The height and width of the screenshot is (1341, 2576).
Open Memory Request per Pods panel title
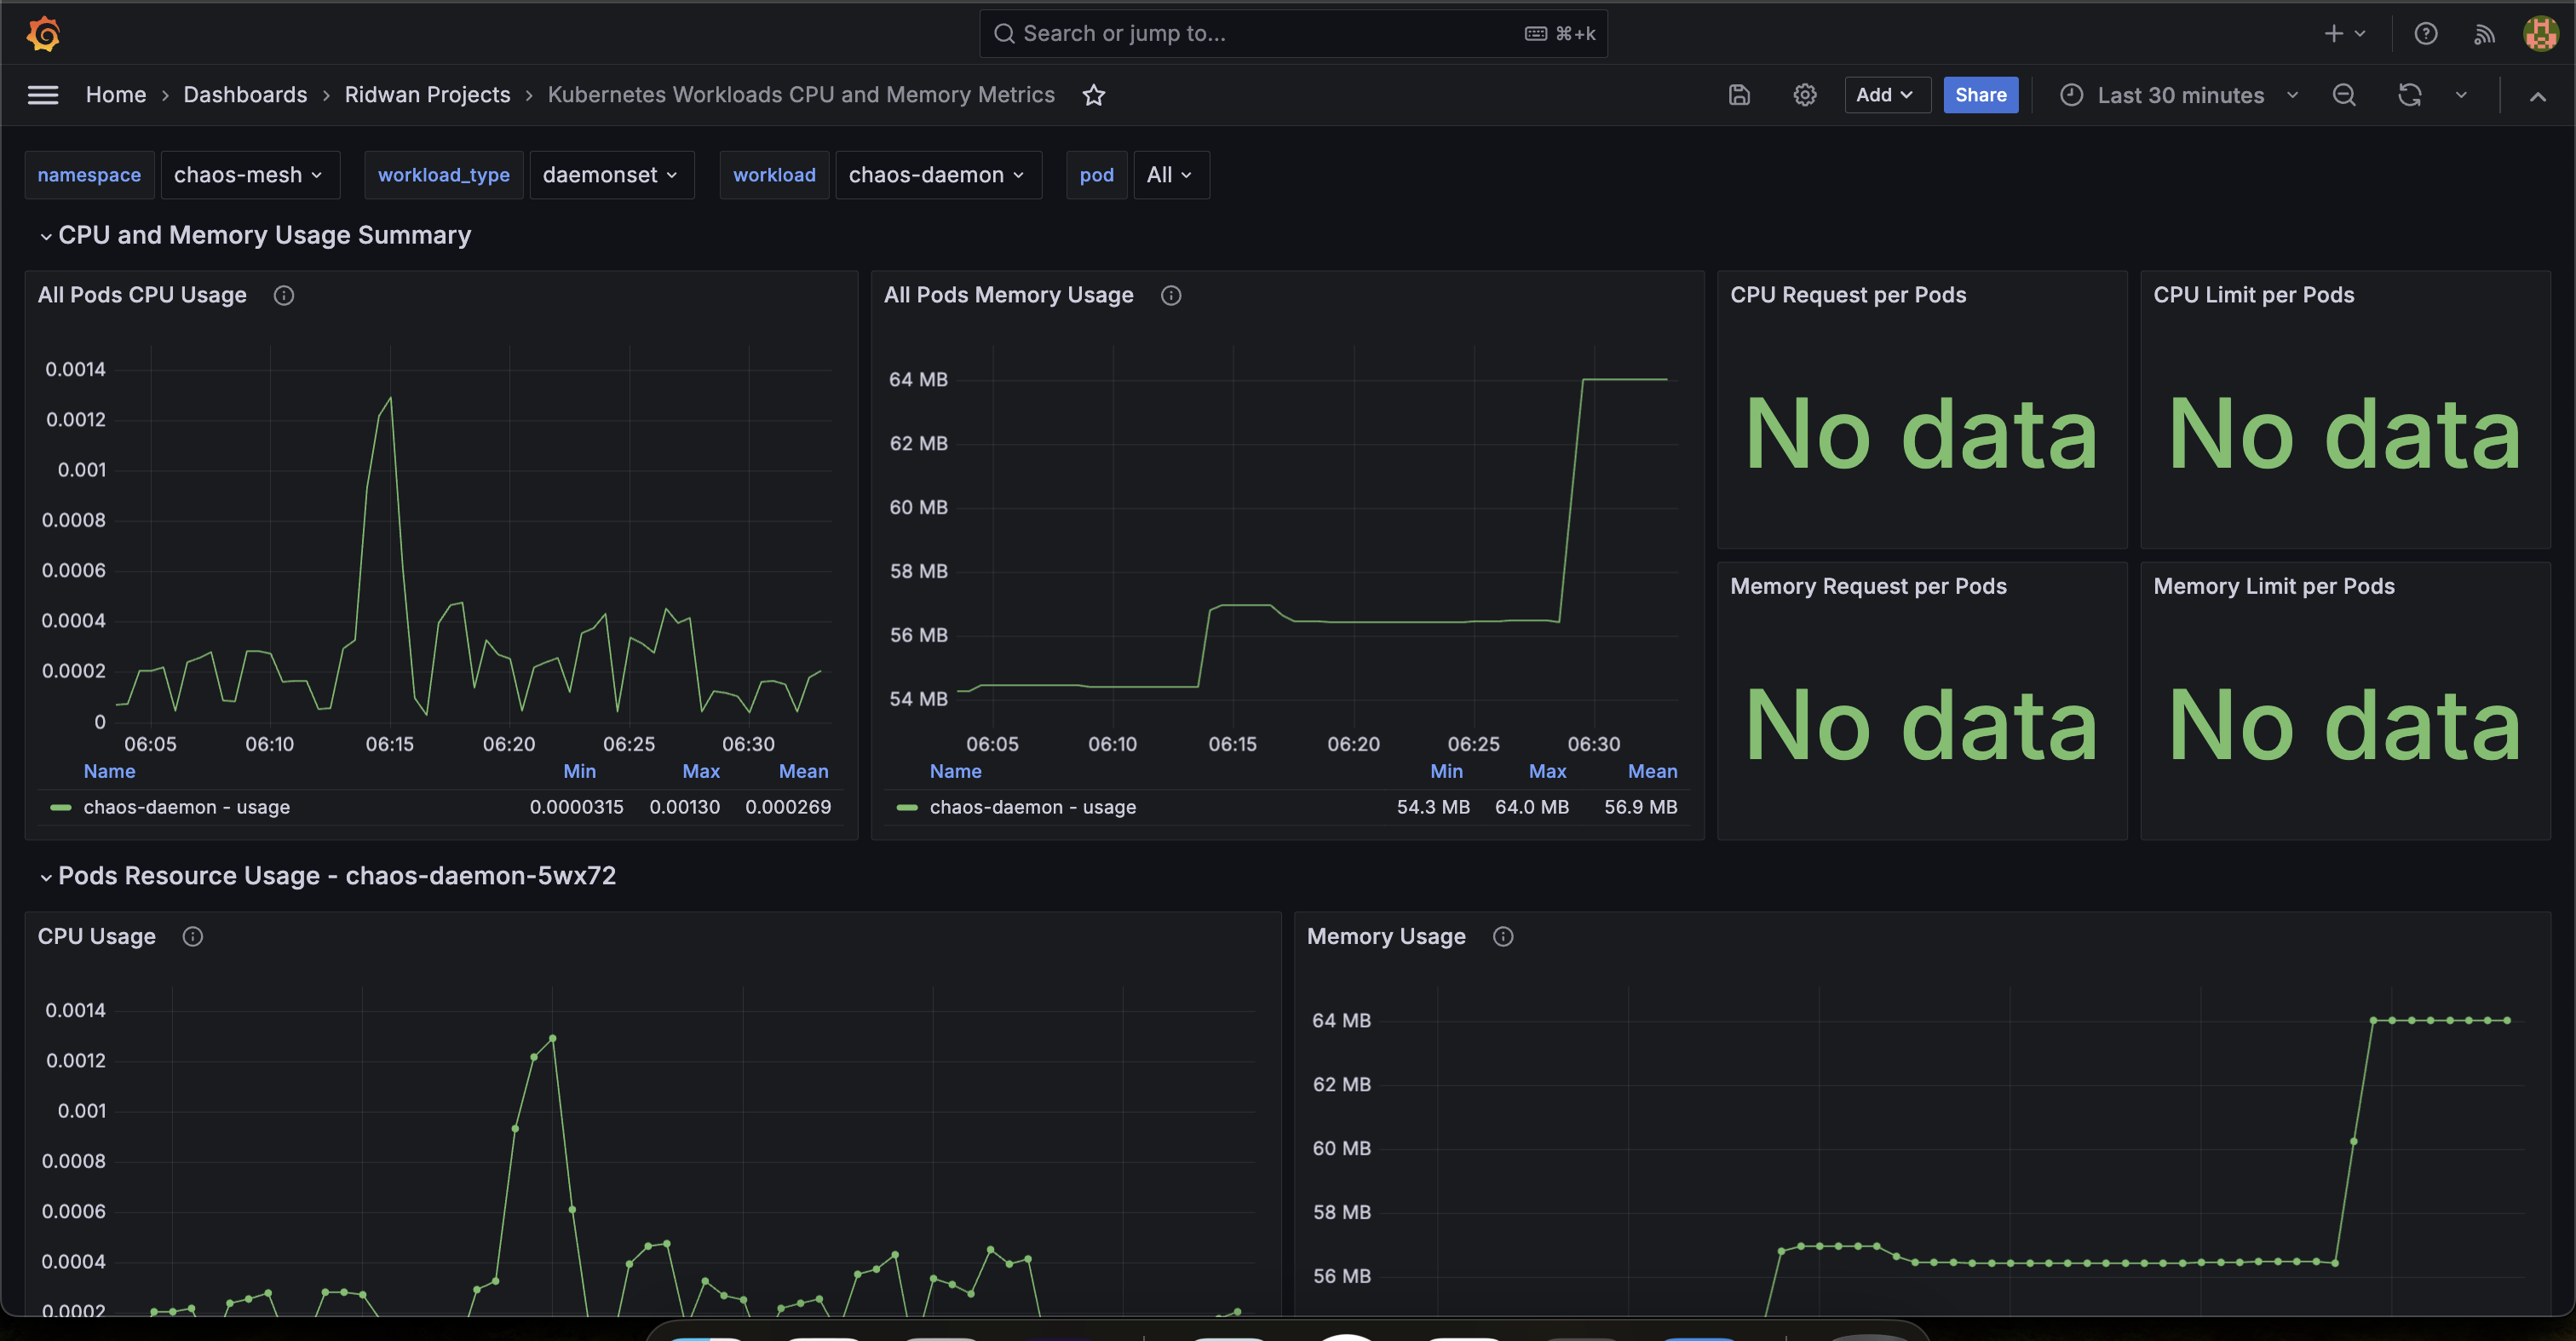pyautogui.click(x=1868, y=586)
